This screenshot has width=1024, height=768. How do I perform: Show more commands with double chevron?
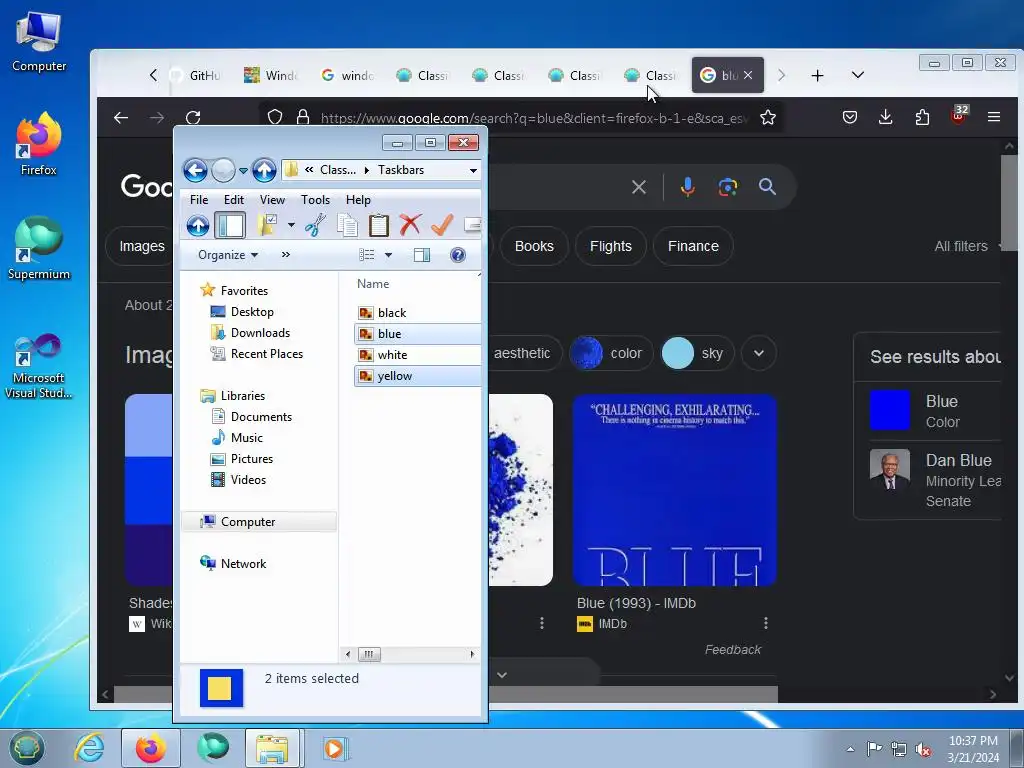click(x=285, y=255)
